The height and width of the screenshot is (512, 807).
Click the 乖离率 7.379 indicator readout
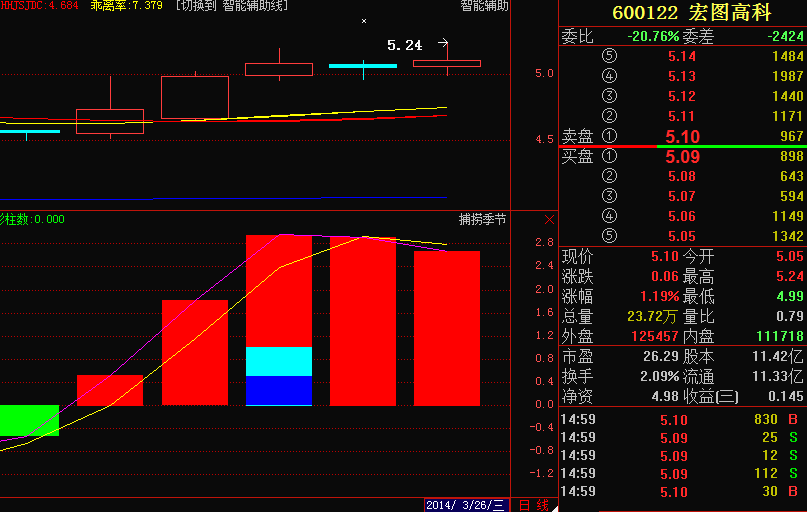[x=126, y=6]
